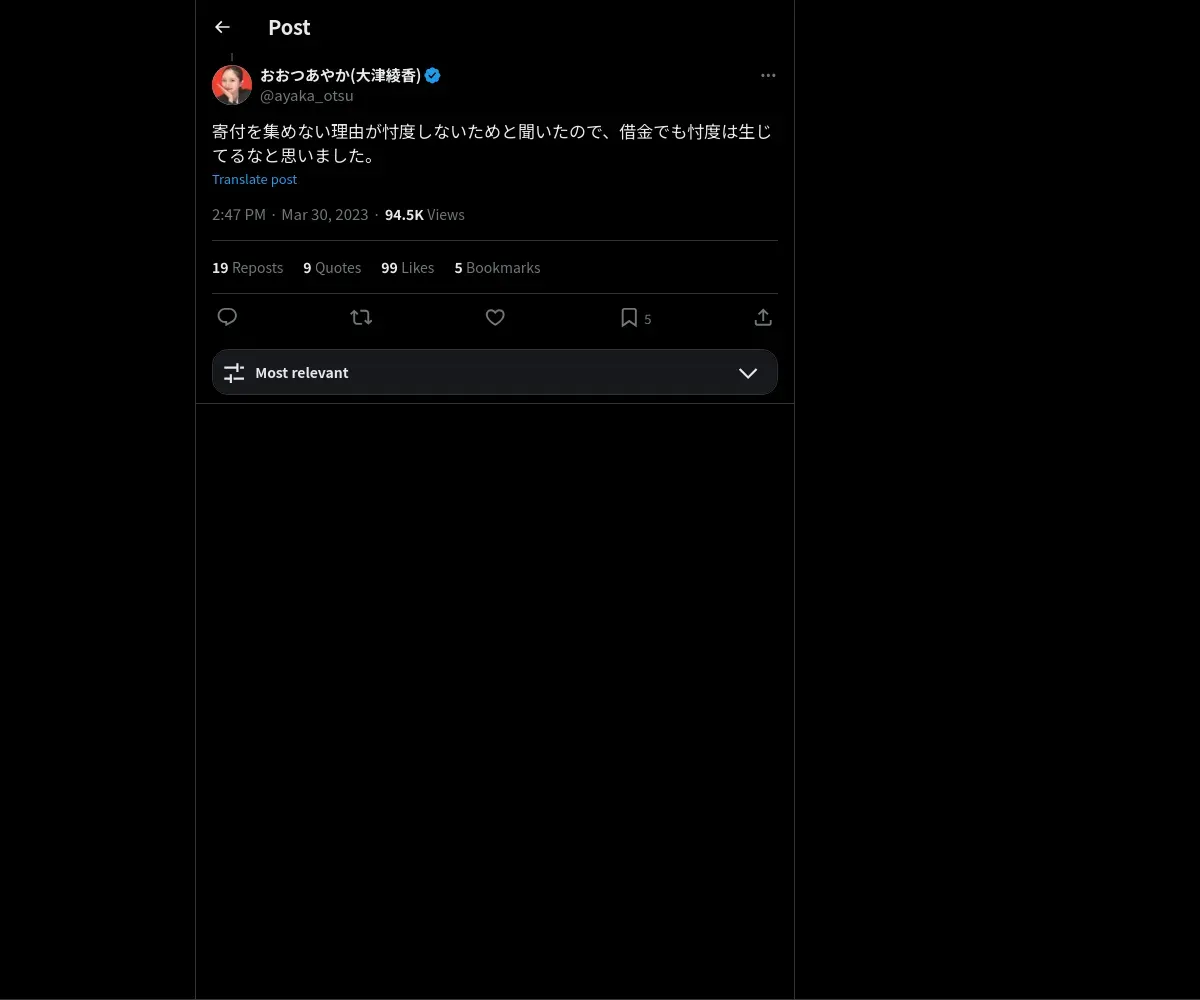1200x1000 pixels.
Task: Share the post via upload arrow icon
Action: point(763,317)
